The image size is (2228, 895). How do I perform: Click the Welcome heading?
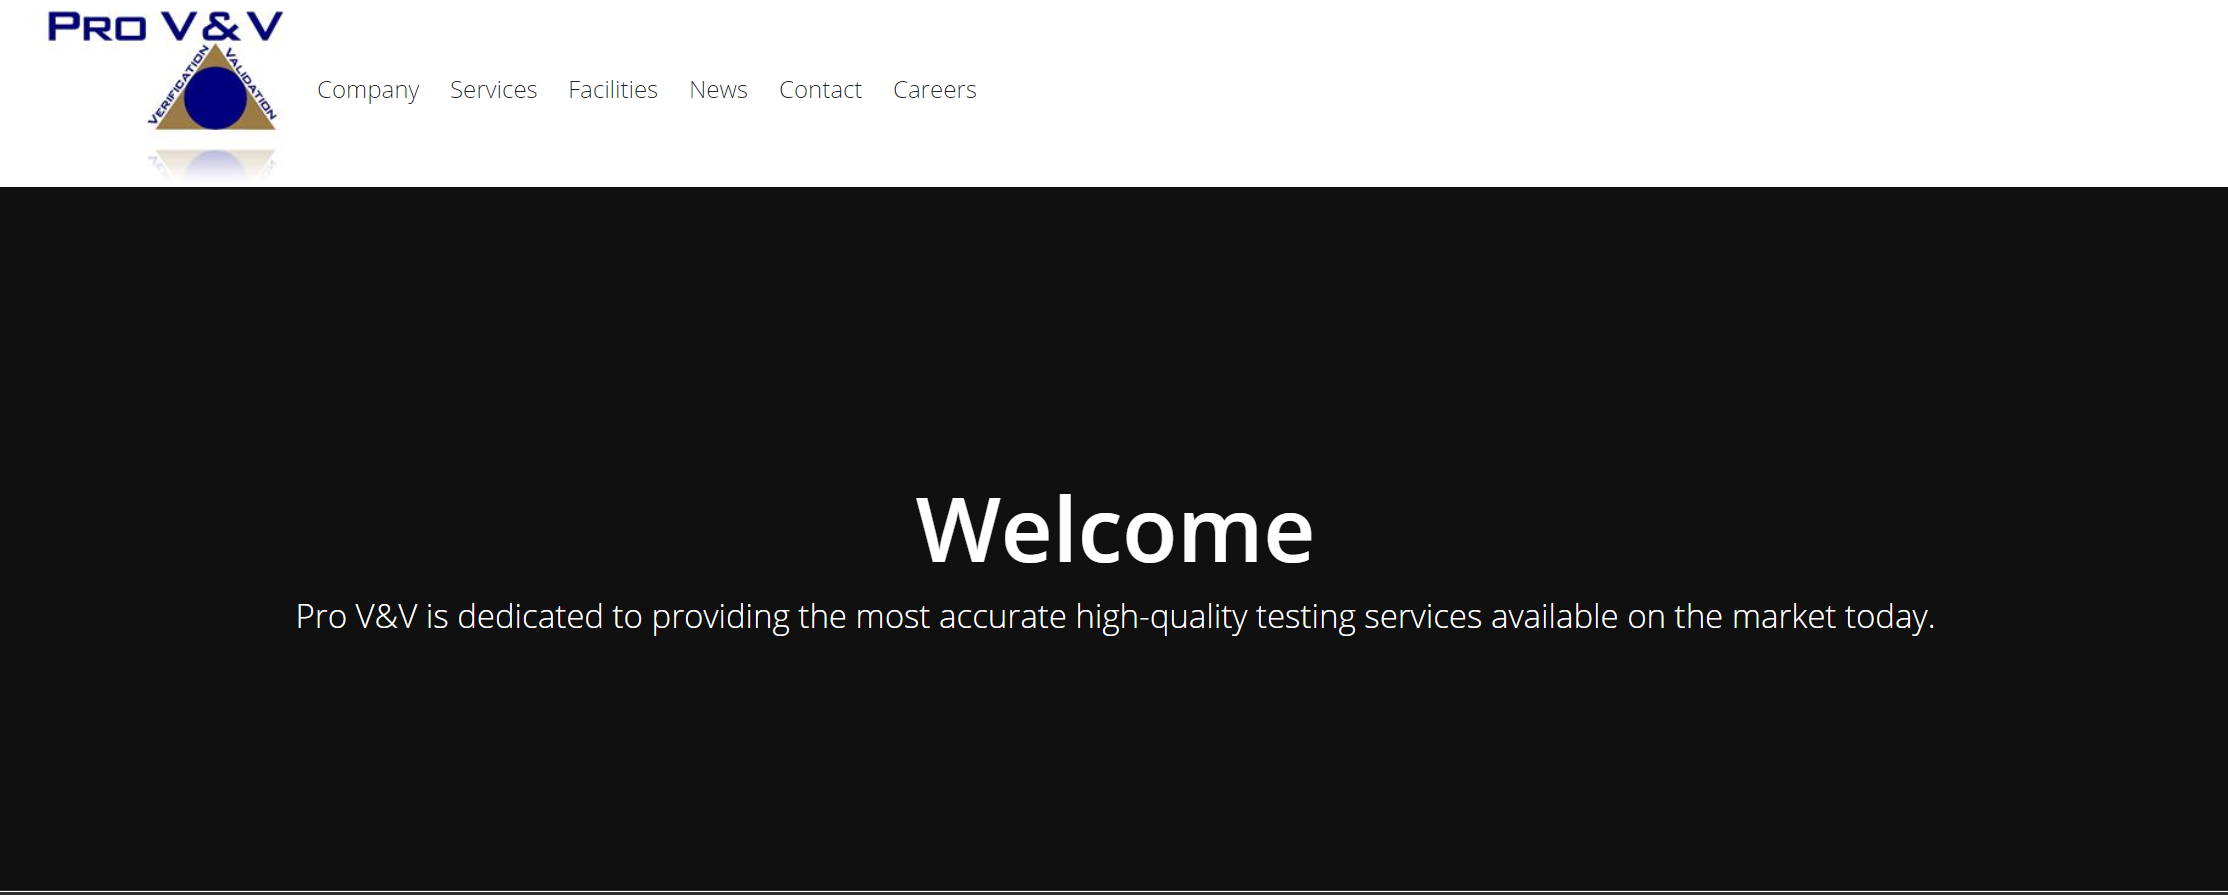tap(1114, 530)
